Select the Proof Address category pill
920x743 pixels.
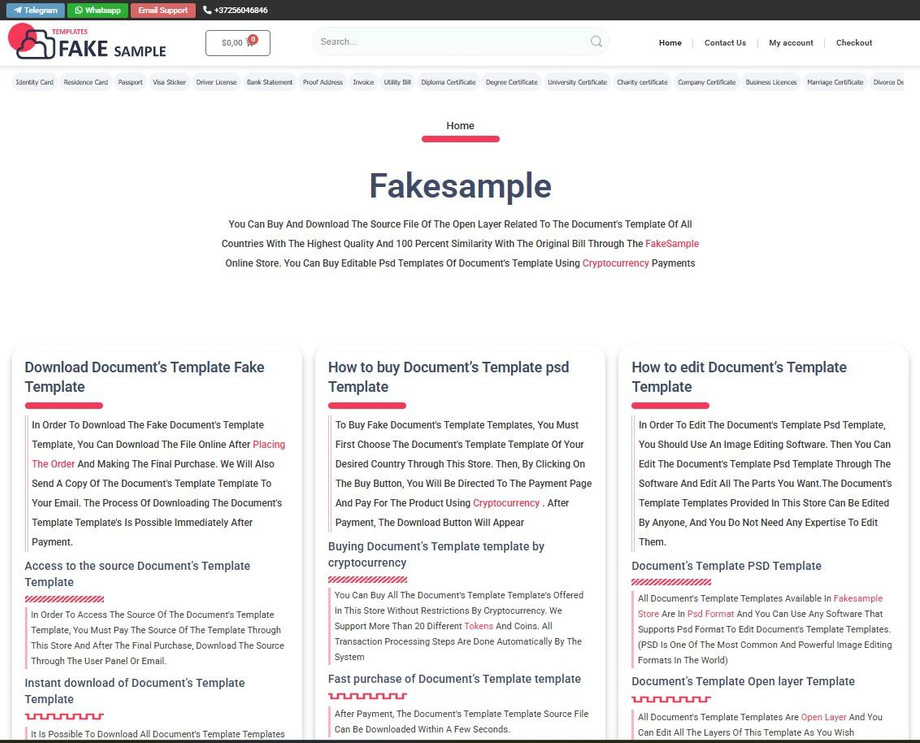[323, 82]
